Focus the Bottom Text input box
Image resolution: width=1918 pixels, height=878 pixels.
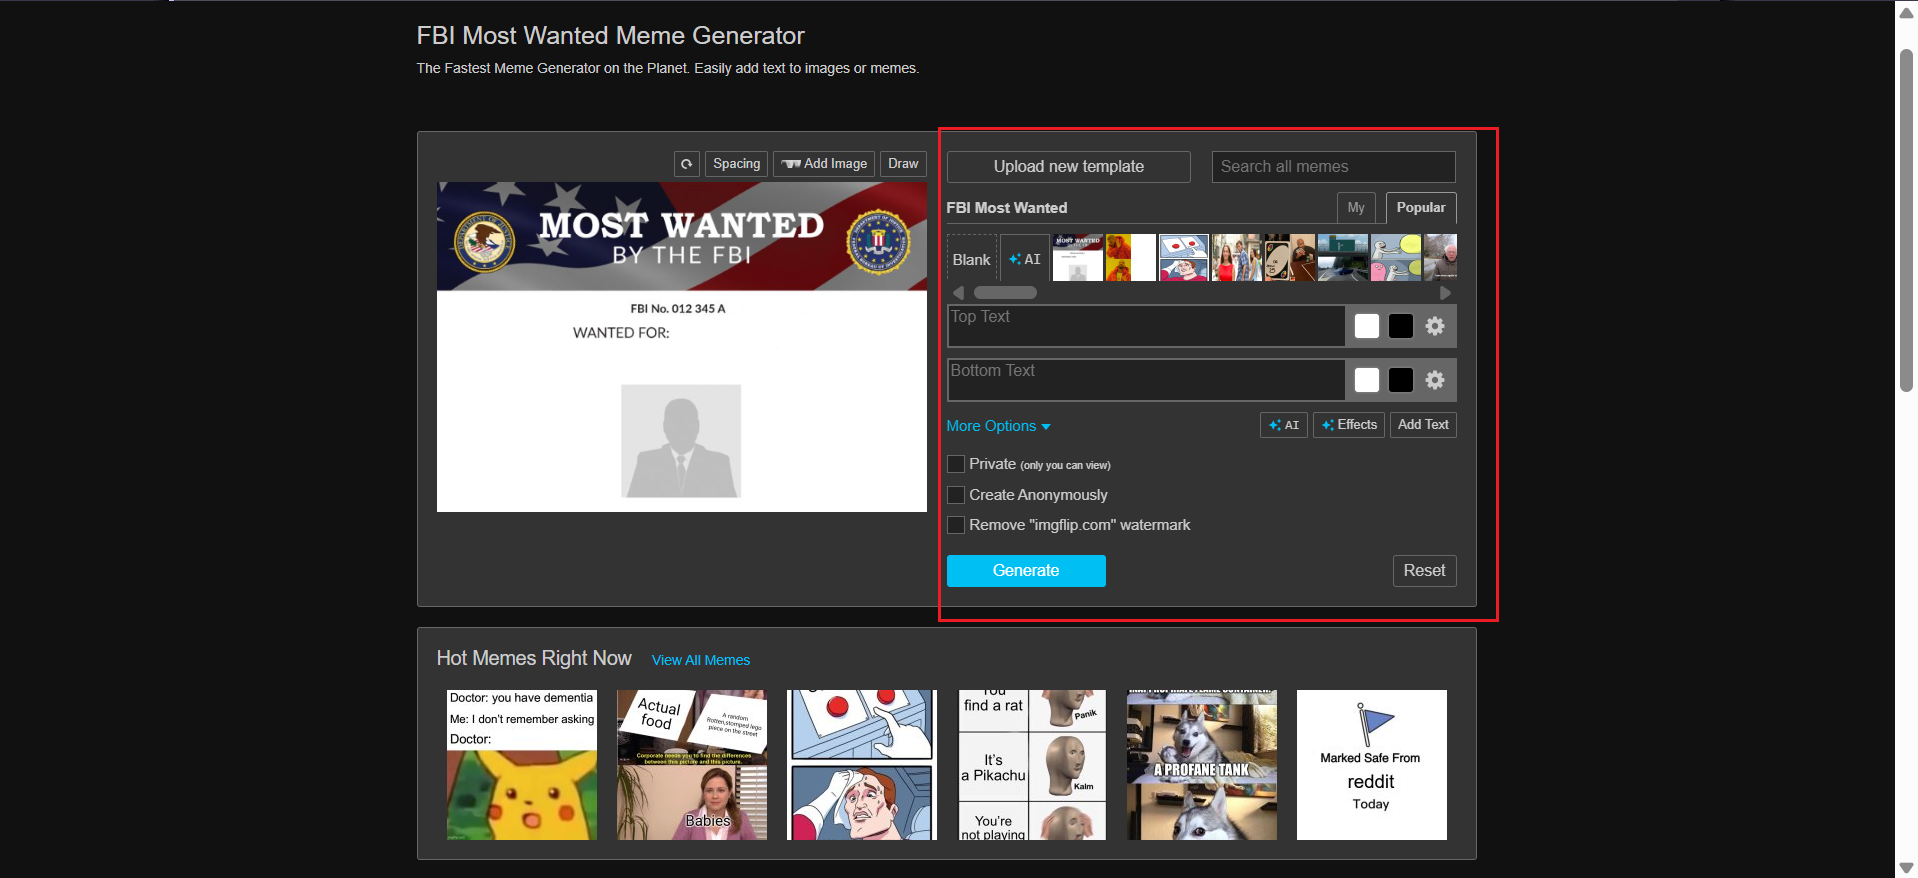[1146, 380]
